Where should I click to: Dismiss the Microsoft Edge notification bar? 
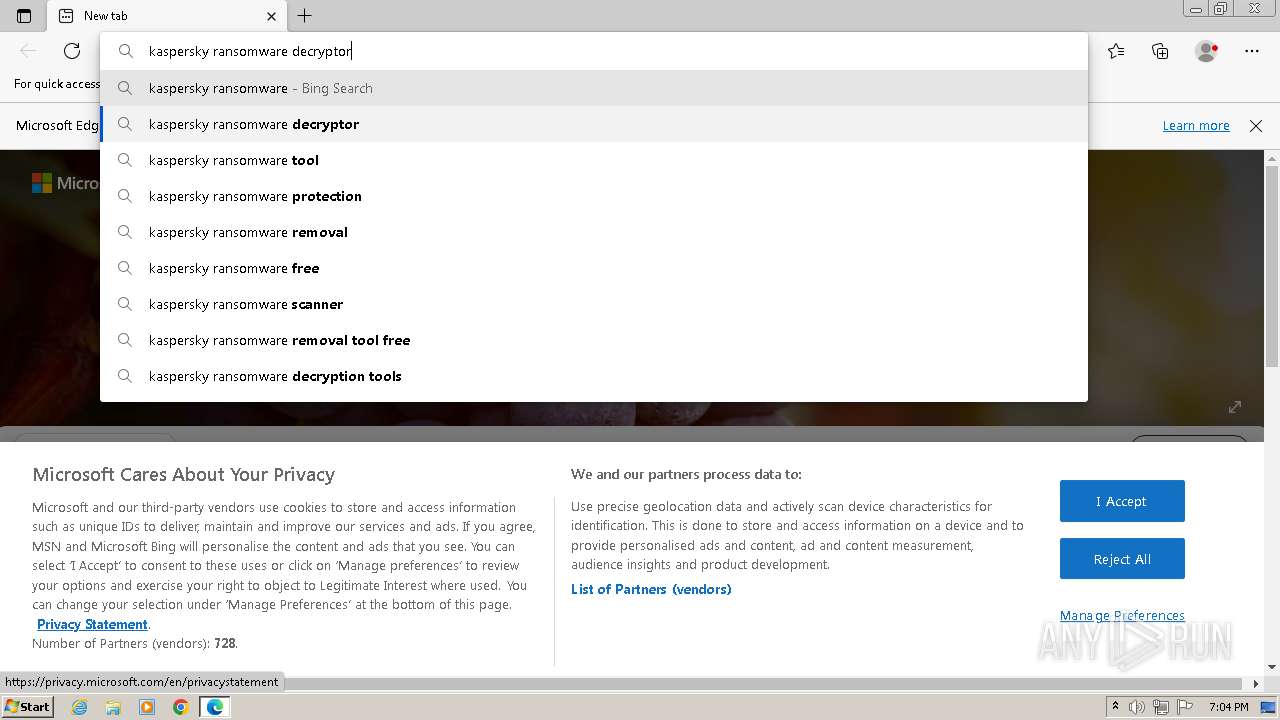[1256, 125]
